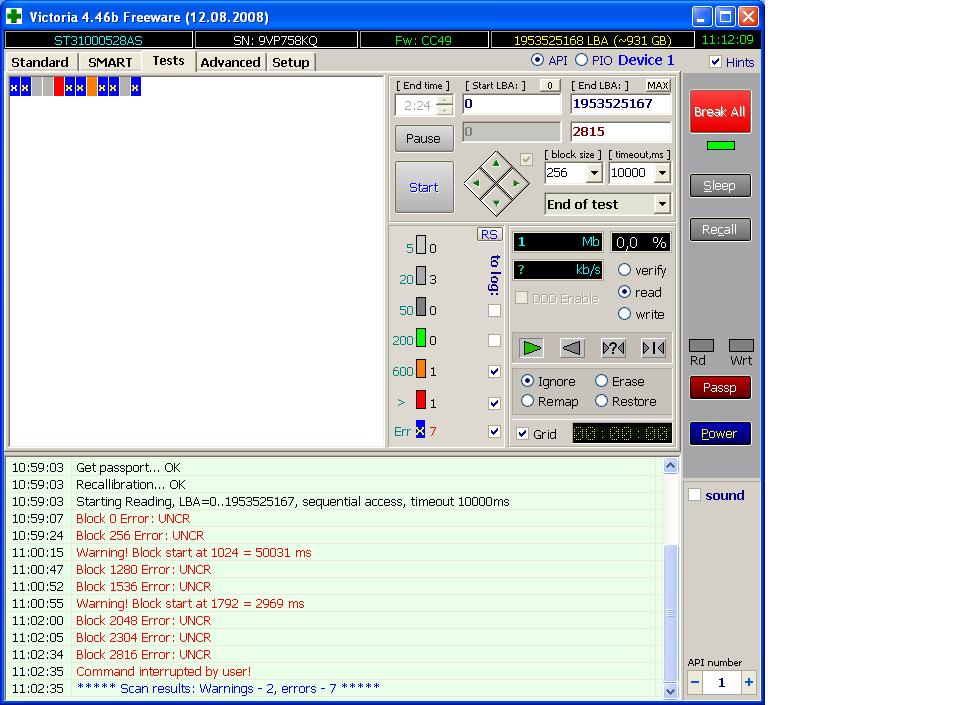Click the grey 20 ms block icon
The height and width of the screenshot is (705, 960).
(x=421, y=275)
